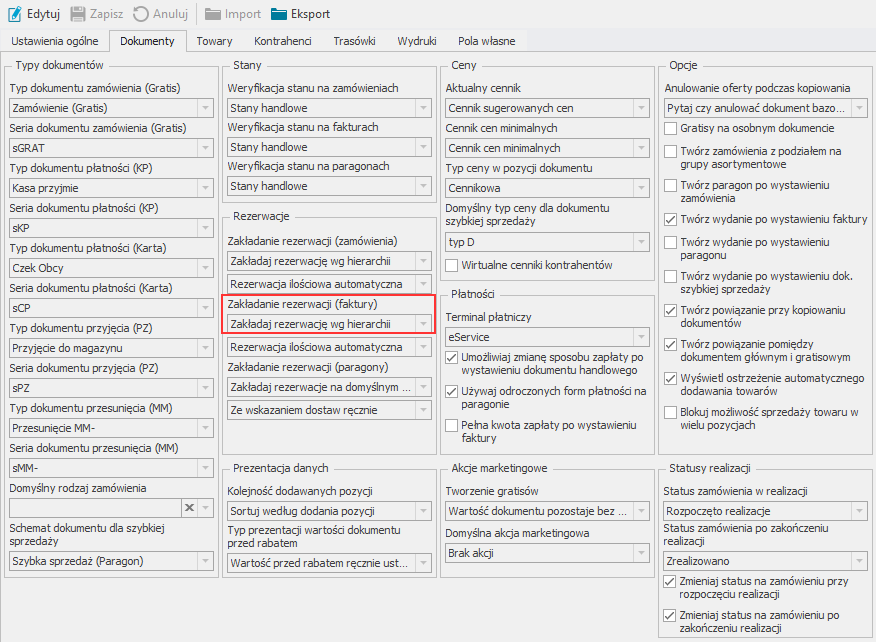The image size is (876, 642).
Task: Open Zakładanie rezerwacji (faktury) dropdown
Action: [424, 323]
